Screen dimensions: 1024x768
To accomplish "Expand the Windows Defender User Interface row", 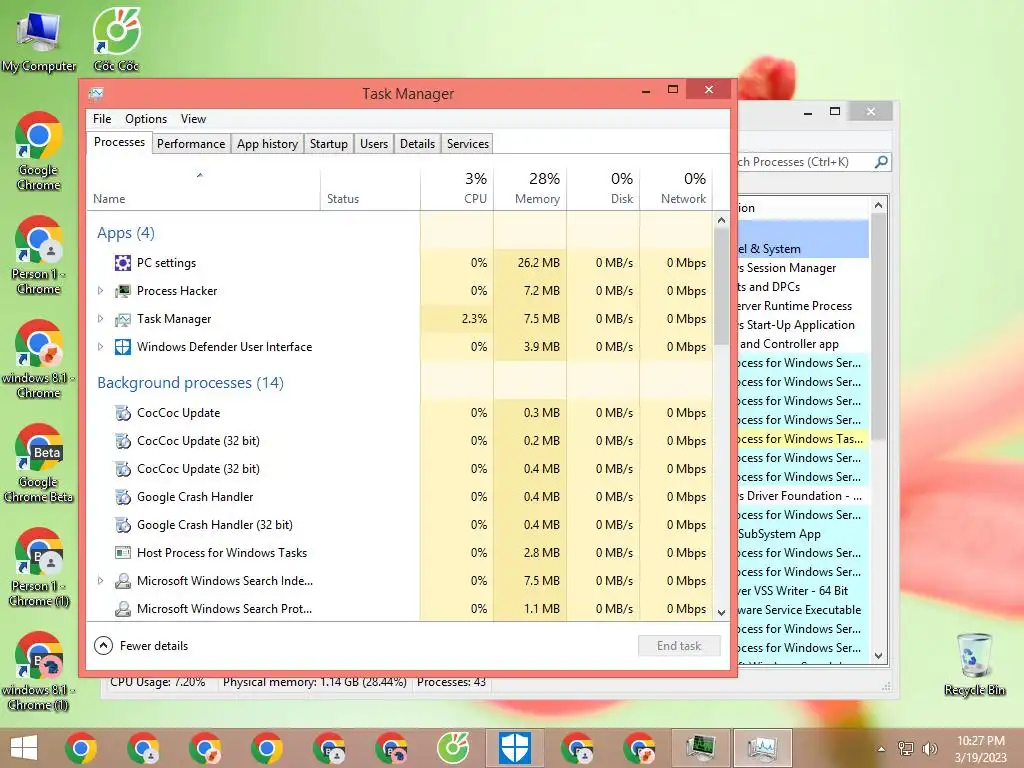I will coord(101,347).
